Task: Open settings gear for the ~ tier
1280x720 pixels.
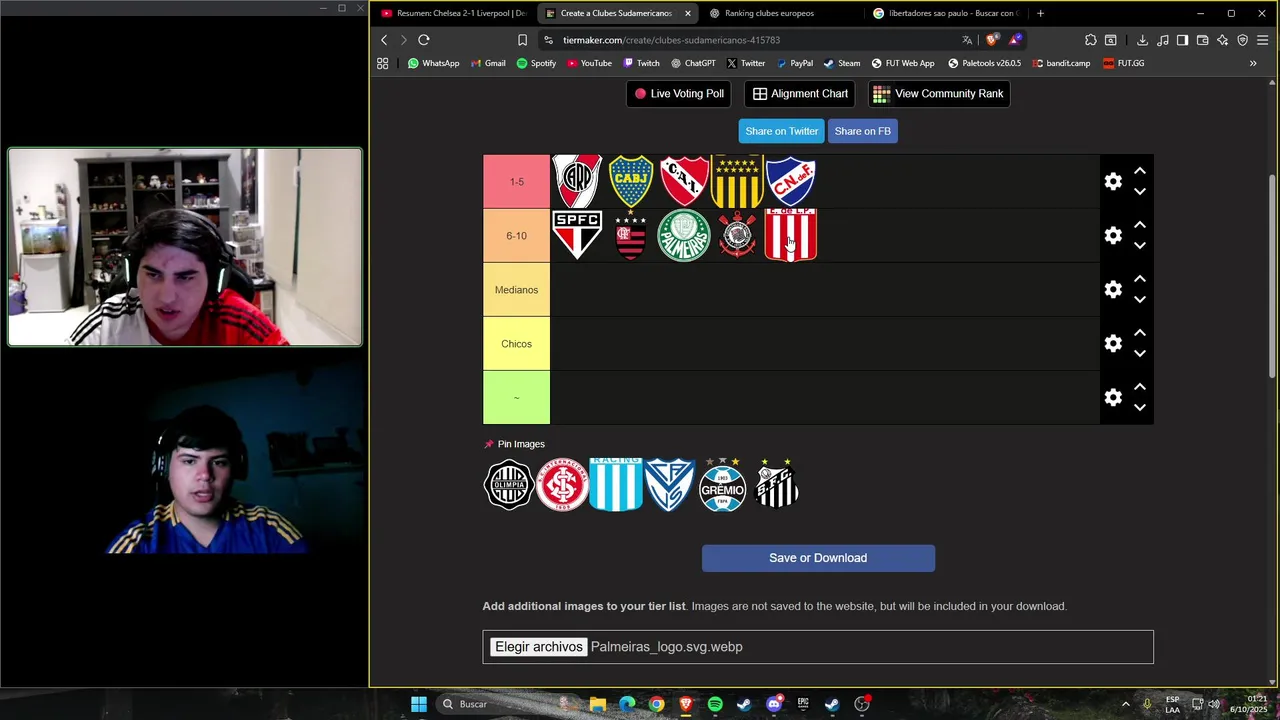Action: pyautogui.click(x=1113, y=397)
